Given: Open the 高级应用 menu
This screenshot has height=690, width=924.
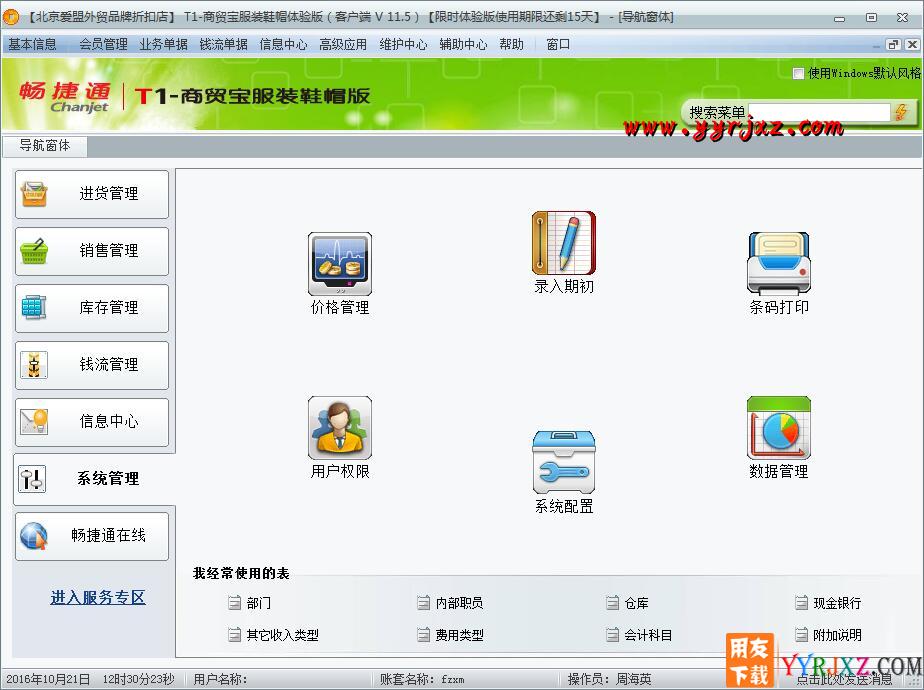Looking at the screenshot, I should 343,45.
